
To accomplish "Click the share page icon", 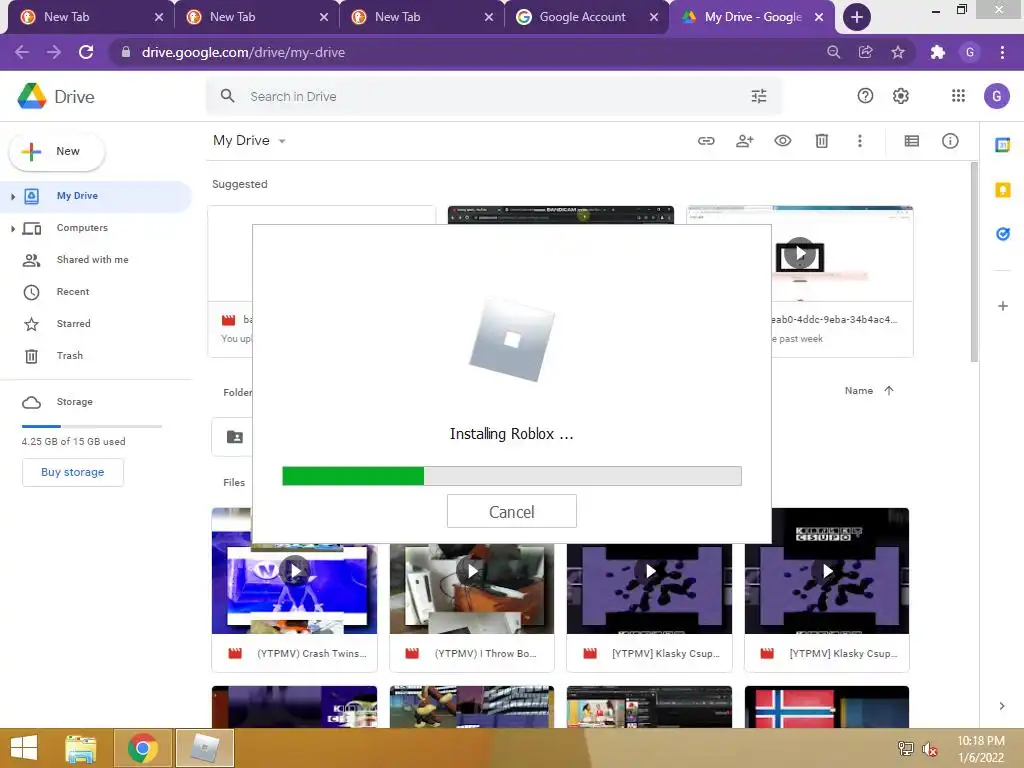I will [865, 52].
